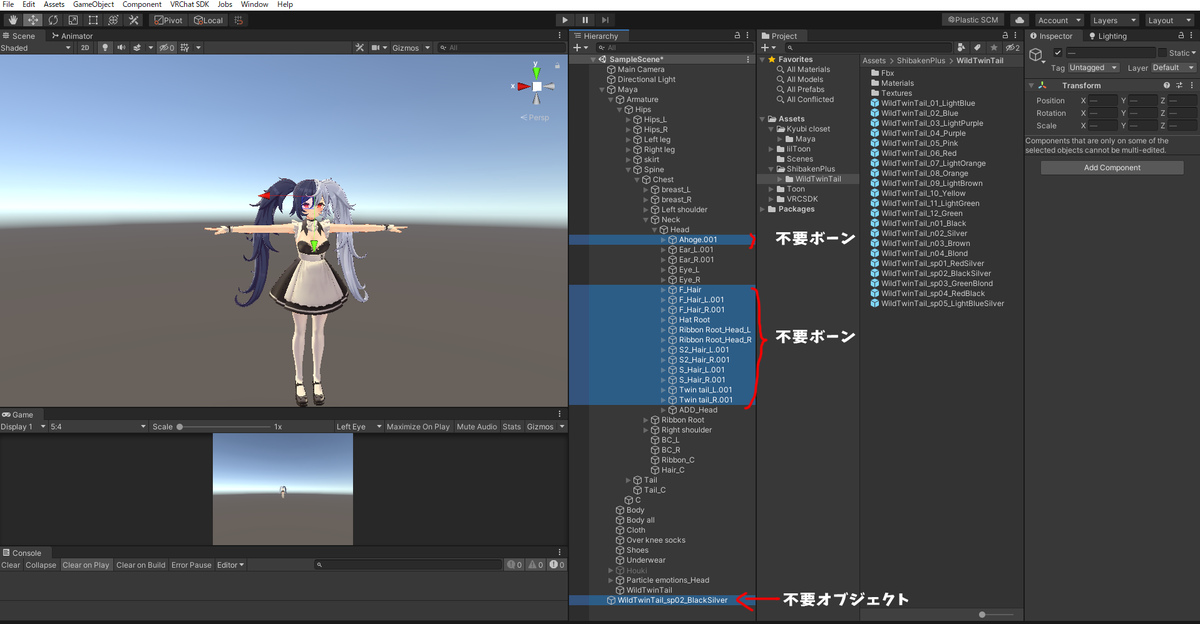The image size is (1200, 624).
Task: Toggle the grid snapping icon
Action: (x=239, y=20)
